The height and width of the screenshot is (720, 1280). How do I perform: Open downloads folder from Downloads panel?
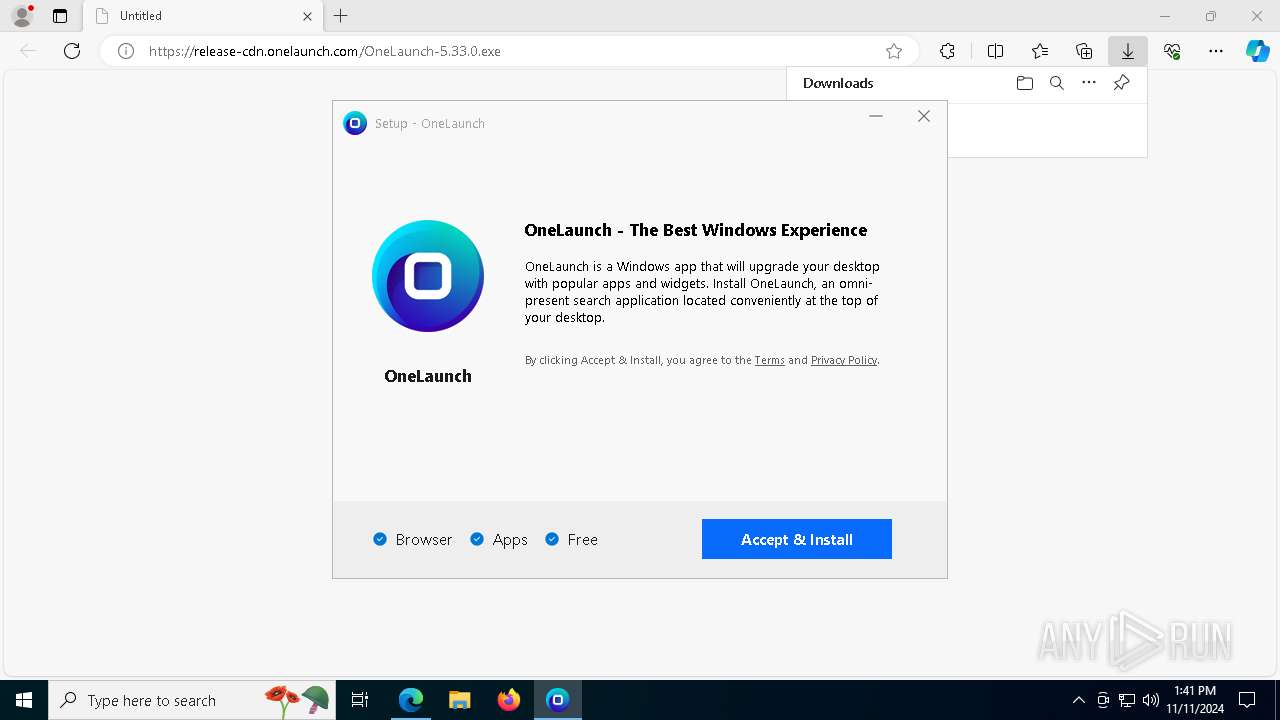(x=1025, y=83)
